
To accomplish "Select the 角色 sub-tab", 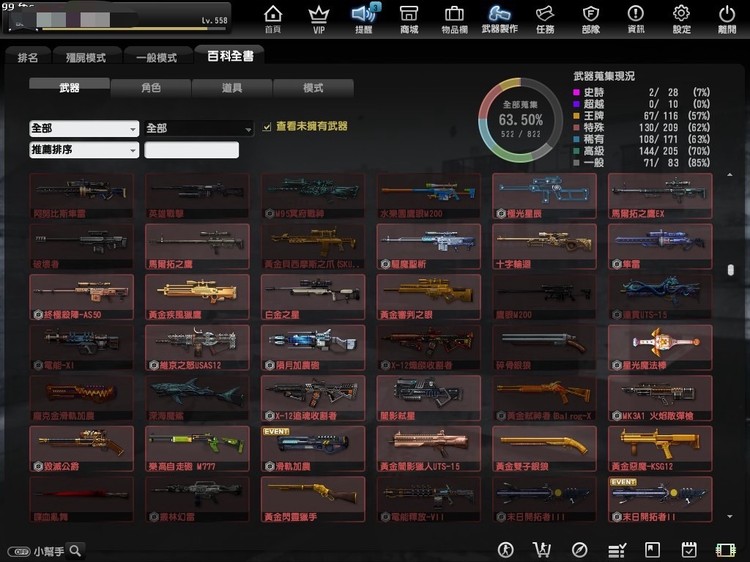I will [x=151, y=88].
